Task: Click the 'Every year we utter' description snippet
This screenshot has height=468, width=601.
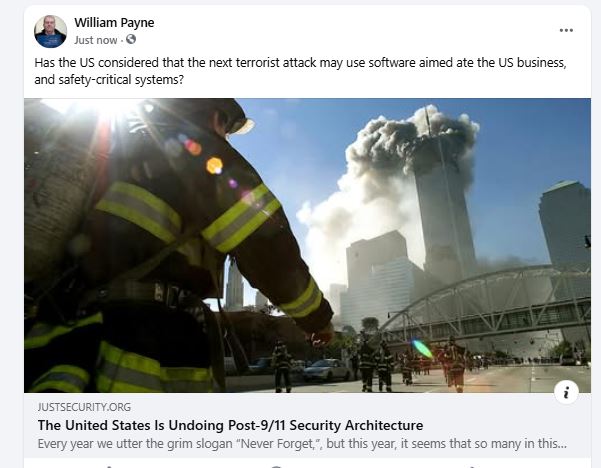Action: tap(302, 443)
